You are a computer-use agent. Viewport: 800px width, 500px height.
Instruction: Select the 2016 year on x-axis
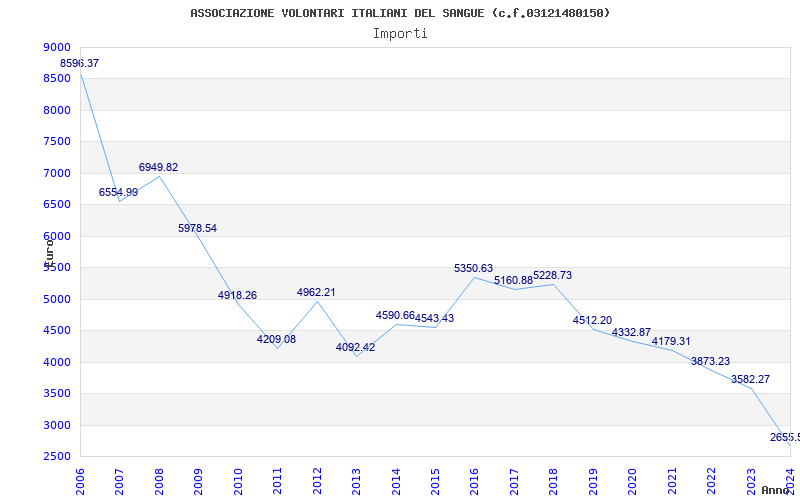click(474, 481)
